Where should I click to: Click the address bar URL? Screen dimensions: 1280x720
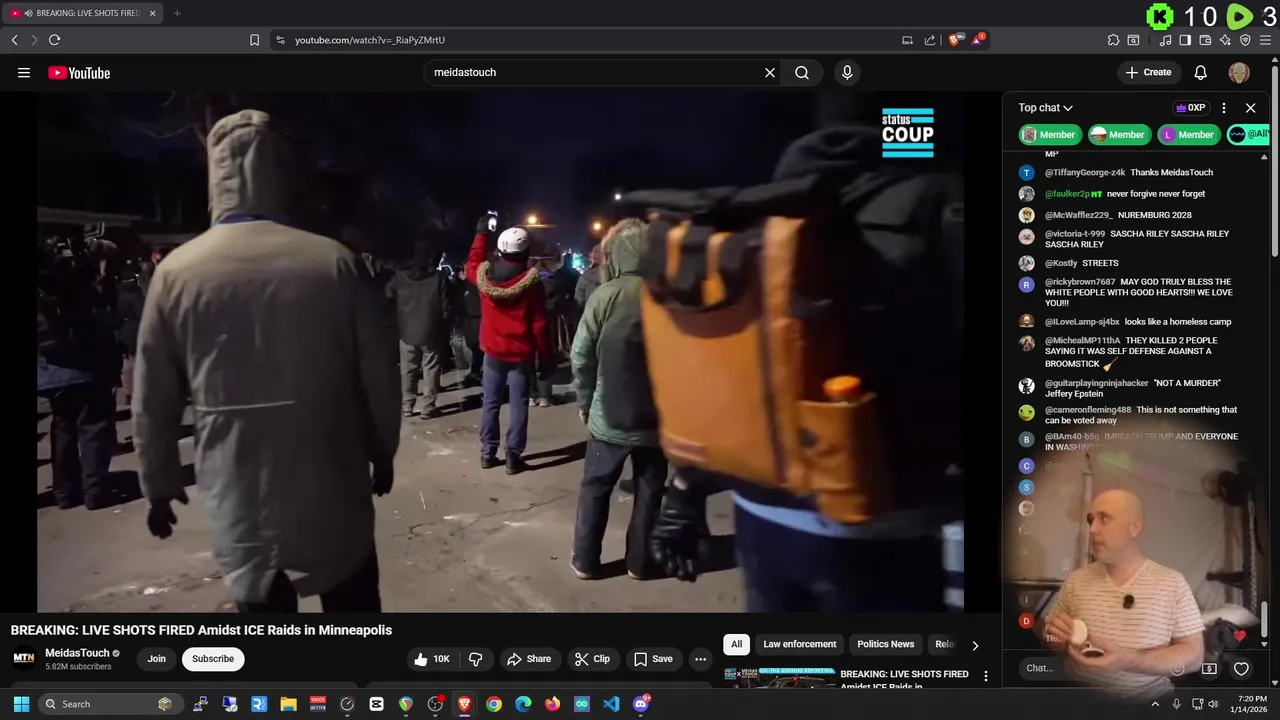(370, 40)
